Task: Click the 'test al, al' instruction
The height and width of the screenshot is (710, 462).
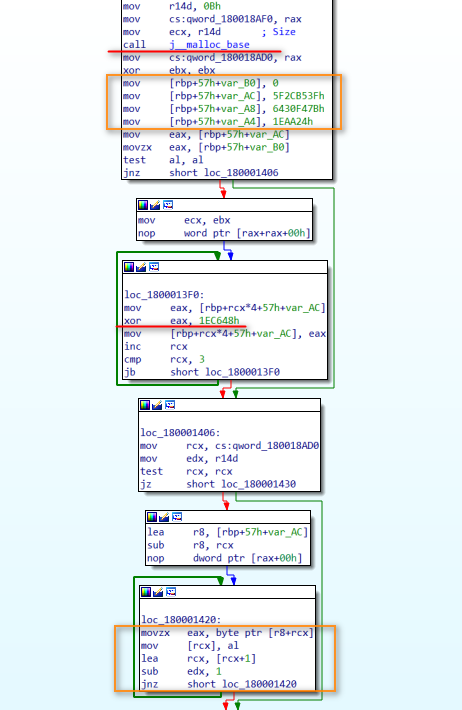Action: 163,160
